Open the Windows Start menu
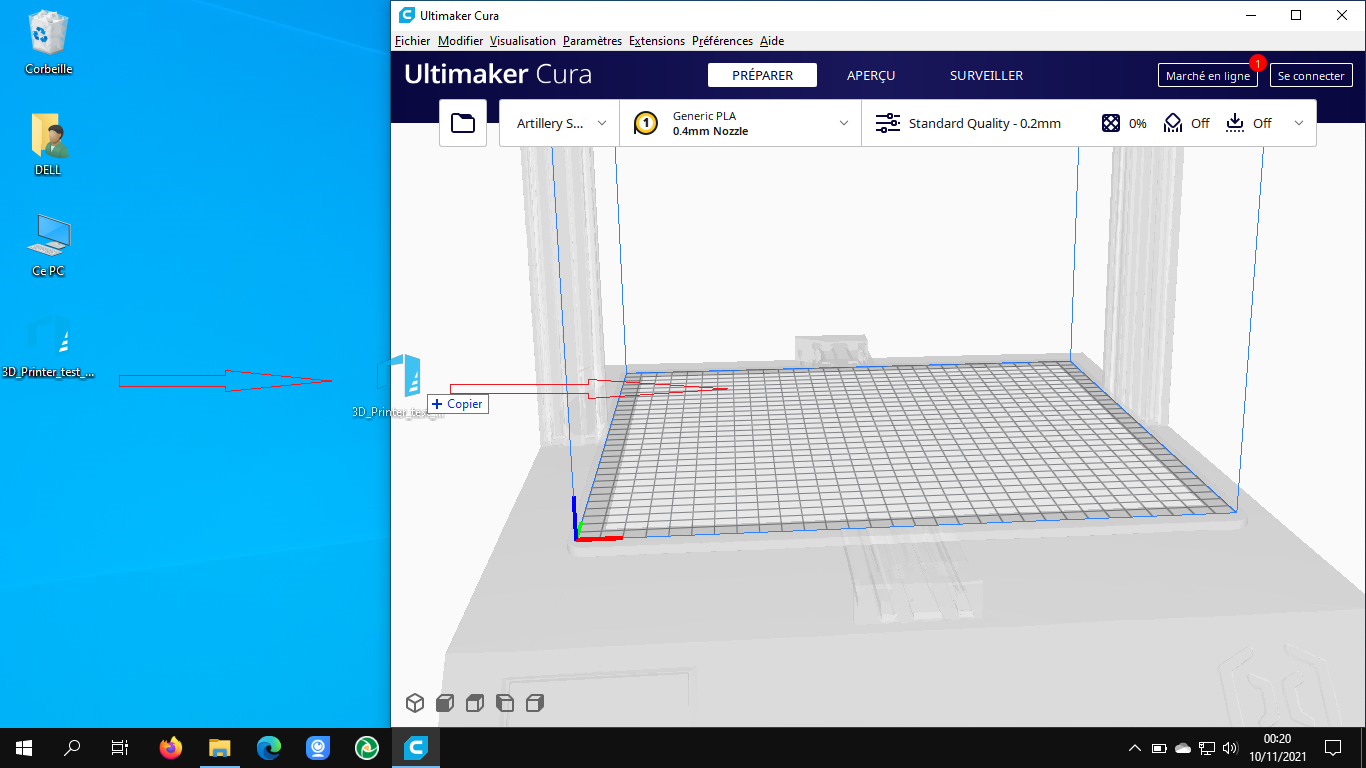Screen dimensions: 1366x768 [x=24, y=747]
